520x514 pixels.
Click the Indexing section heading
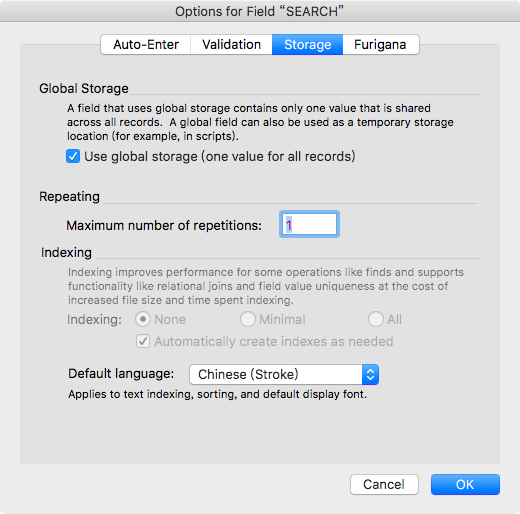point(66,253)
